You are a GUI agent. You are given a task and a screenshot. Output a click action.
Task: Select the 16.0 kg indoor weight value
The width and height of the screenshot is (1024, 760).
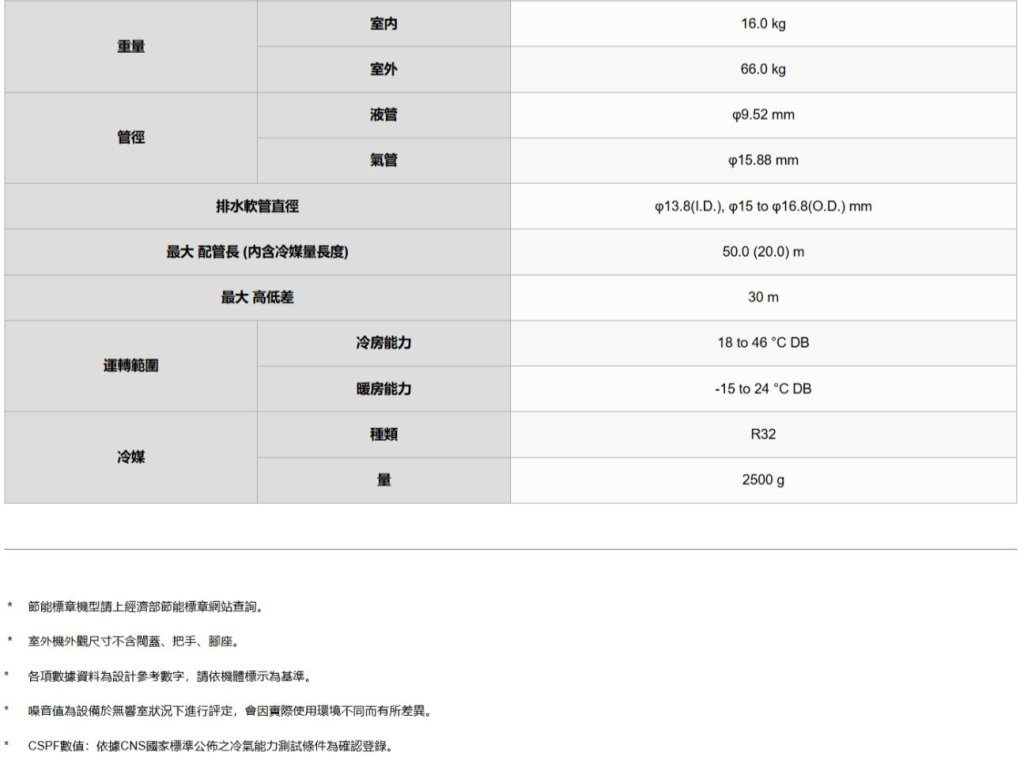(x=763, y=24)
